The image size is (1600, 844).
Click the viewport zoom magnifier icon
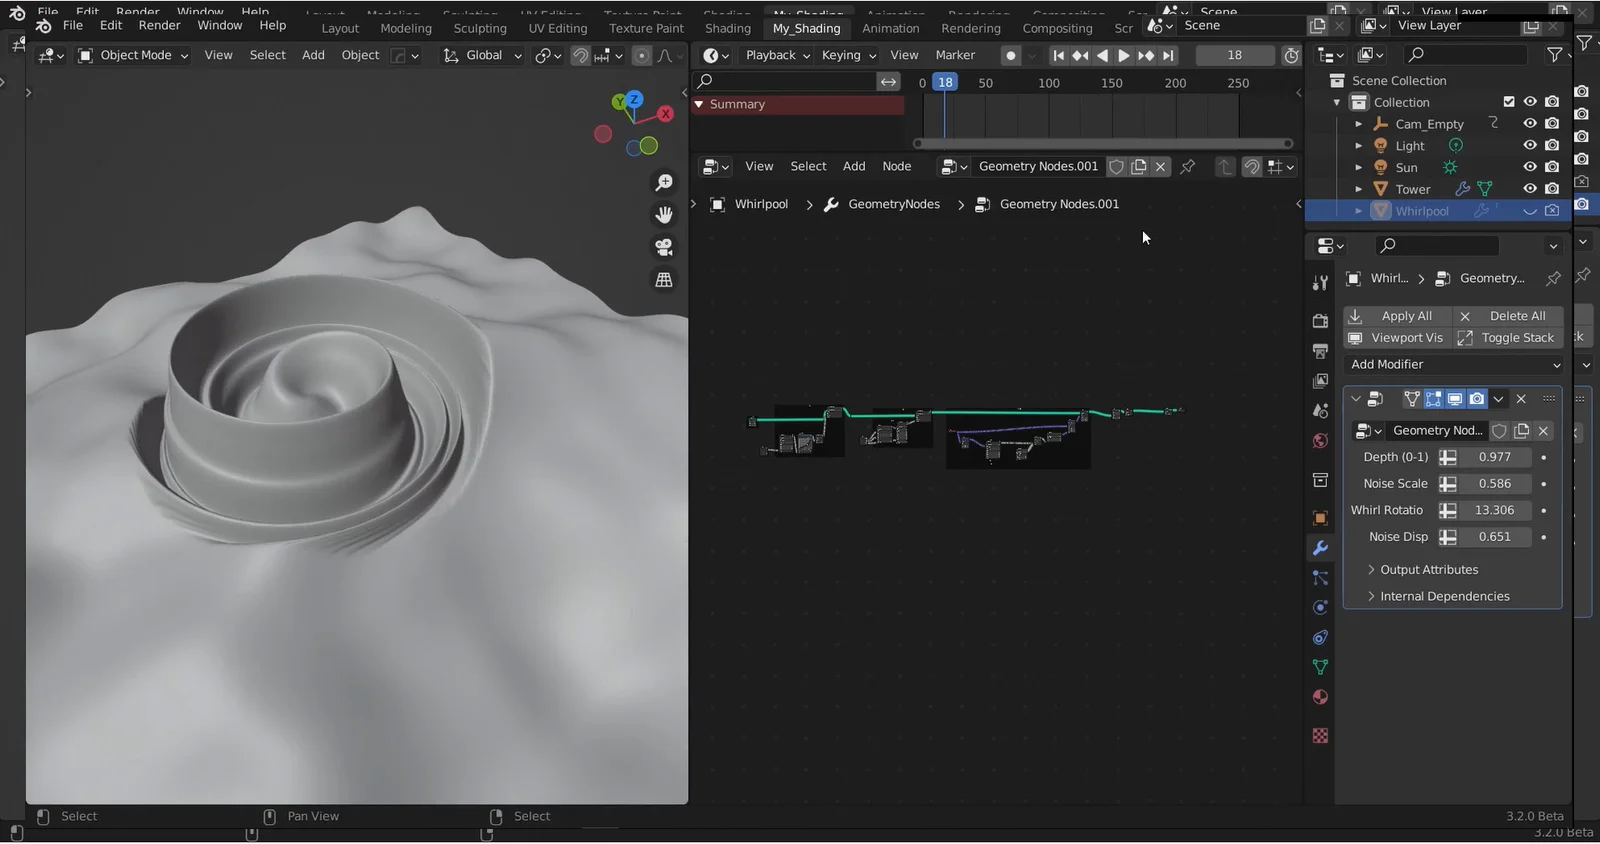point(664,183)
